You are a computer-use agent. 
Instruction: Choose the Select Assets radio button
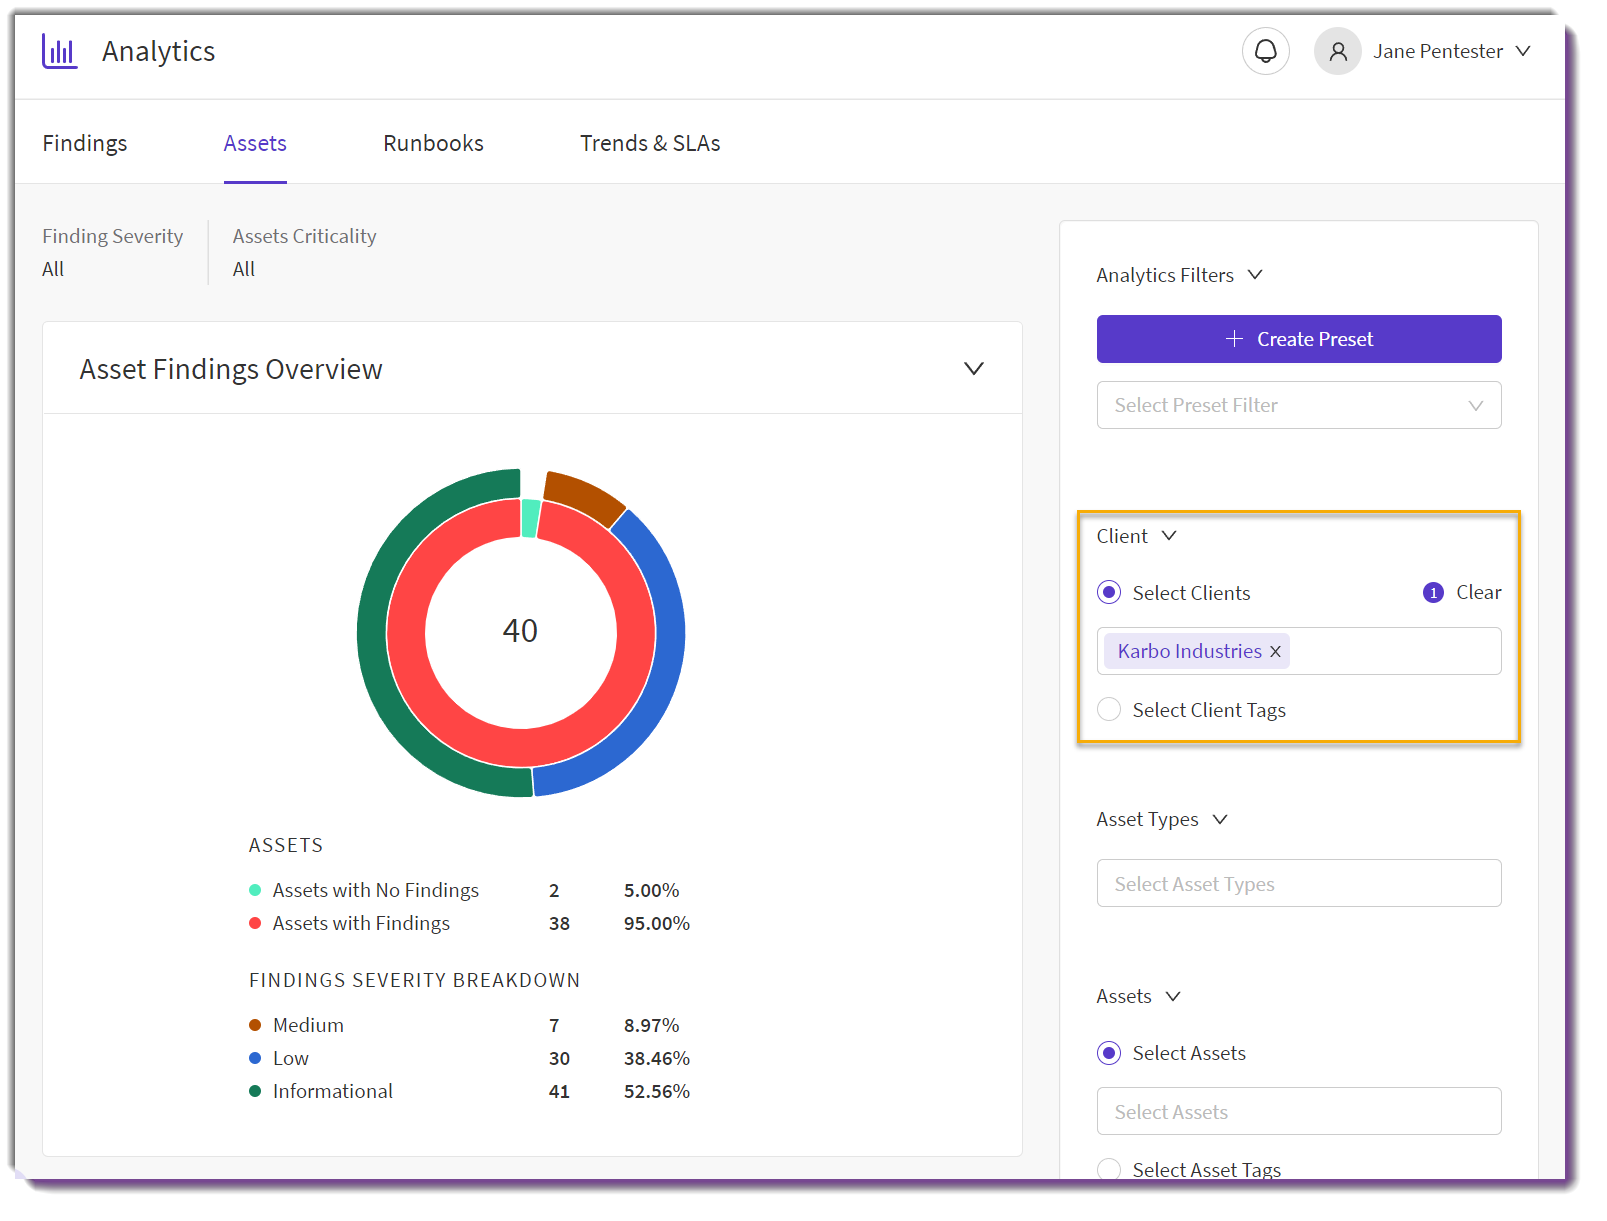click(x=1109, y=1052)
